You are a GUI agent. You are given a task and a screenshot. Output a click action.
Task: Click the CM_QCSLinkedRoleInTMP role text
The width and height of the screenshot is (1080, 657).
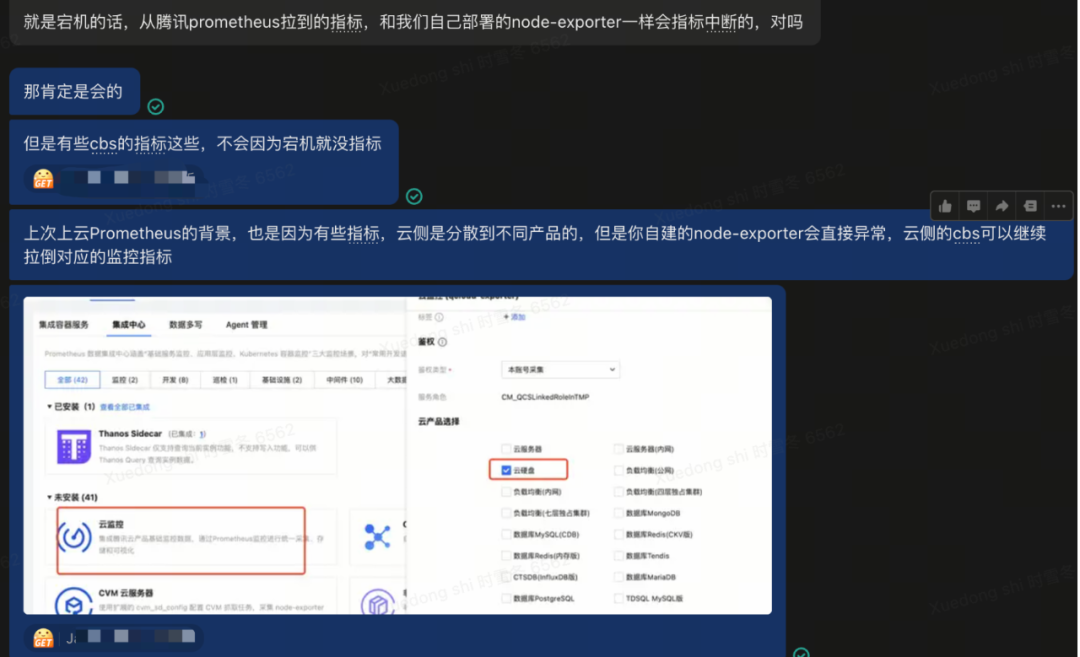[545, 397]
